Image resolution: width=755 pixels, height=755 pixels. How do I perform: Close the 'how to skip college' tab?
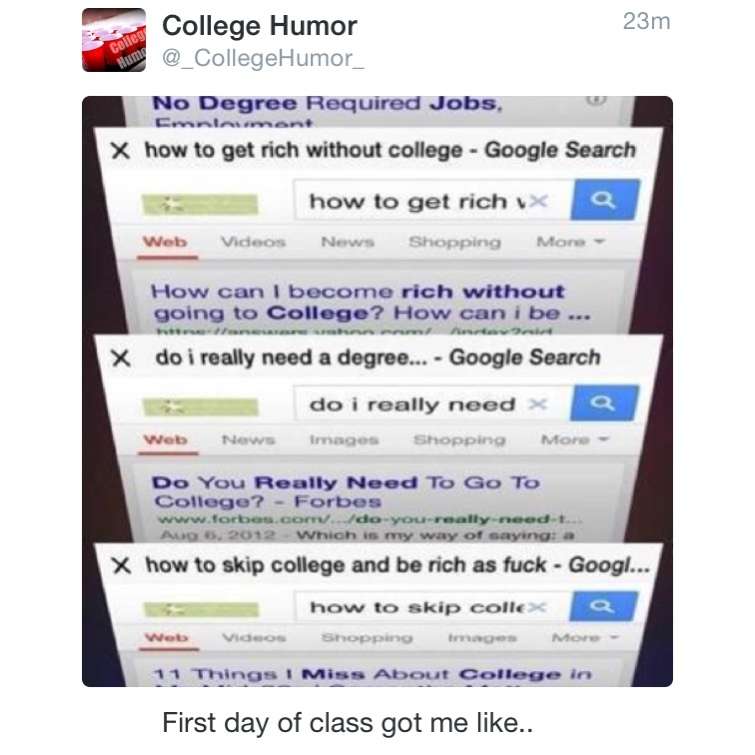tap(121, 565)
